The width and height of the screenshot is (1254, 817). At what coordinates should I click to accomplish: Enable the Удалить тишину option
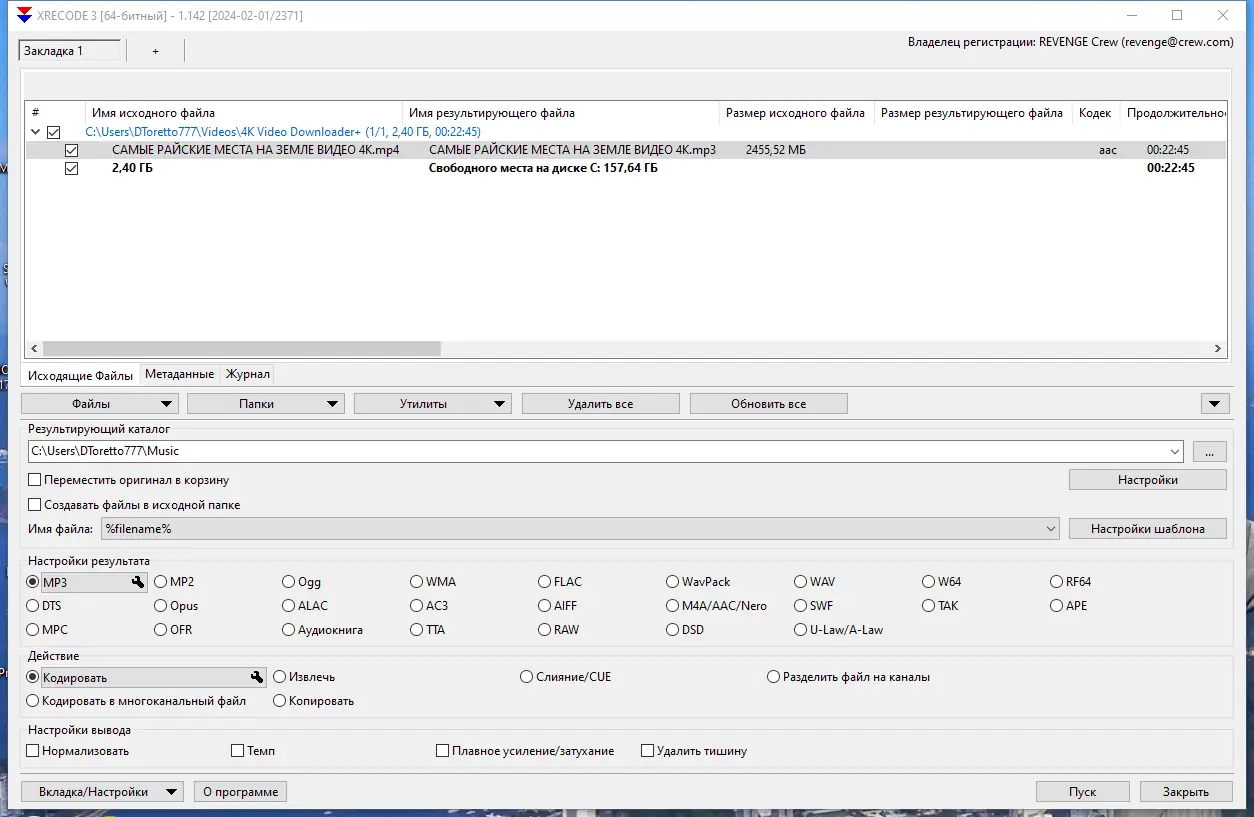click(x=647, y=750)
